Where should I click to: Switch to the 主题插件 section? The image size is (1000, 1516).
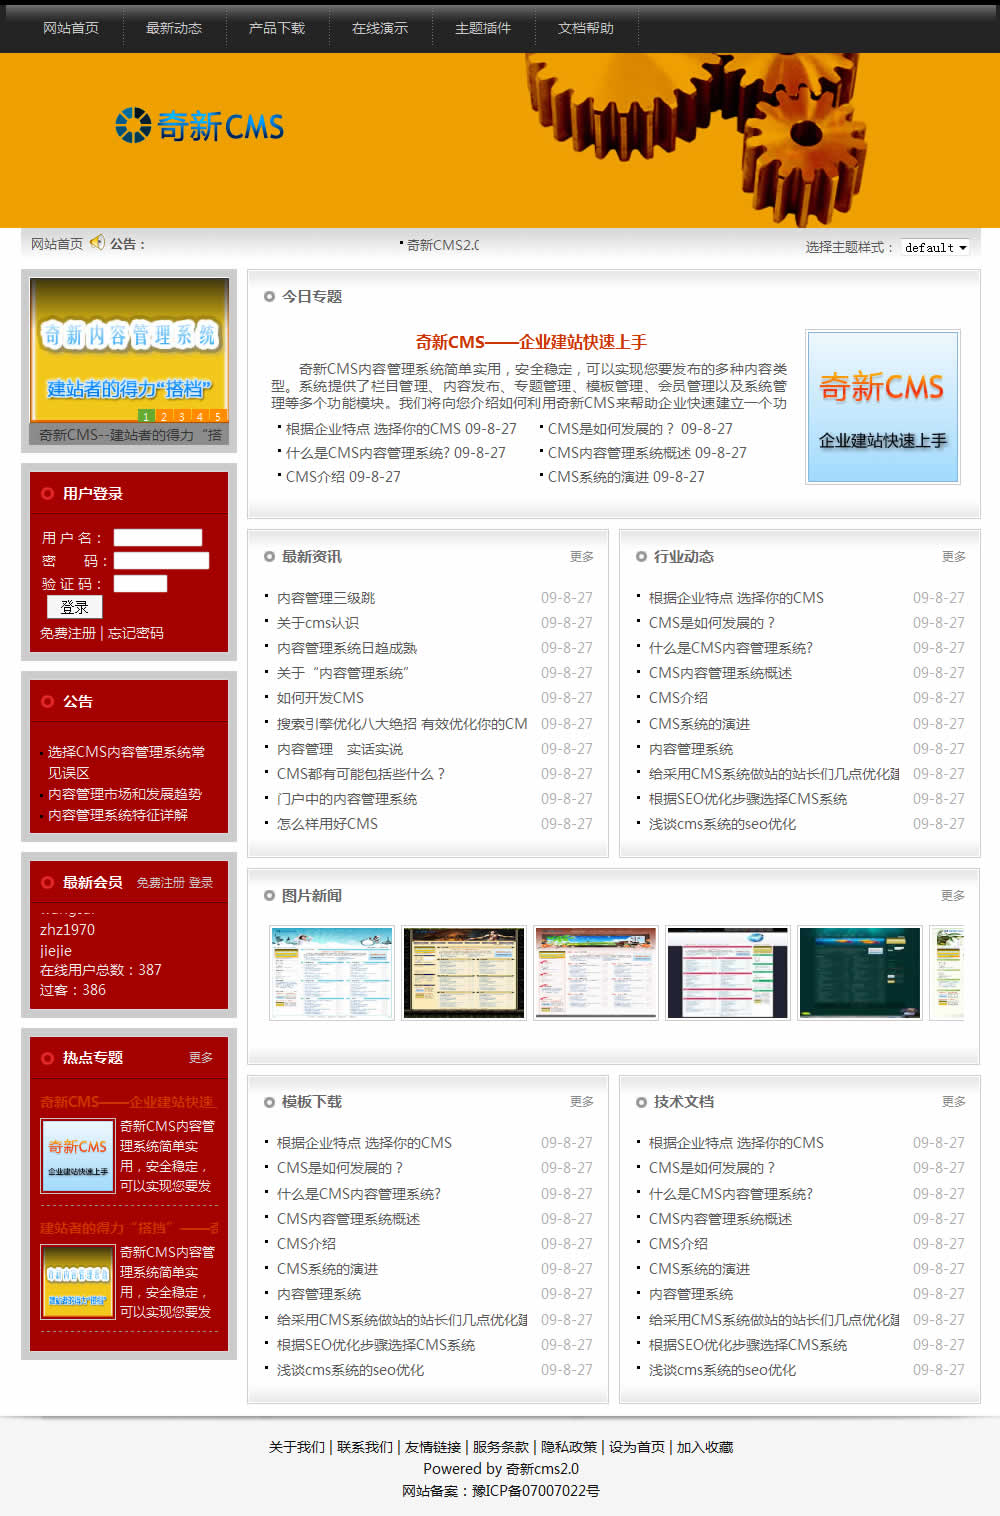(483, 28)
